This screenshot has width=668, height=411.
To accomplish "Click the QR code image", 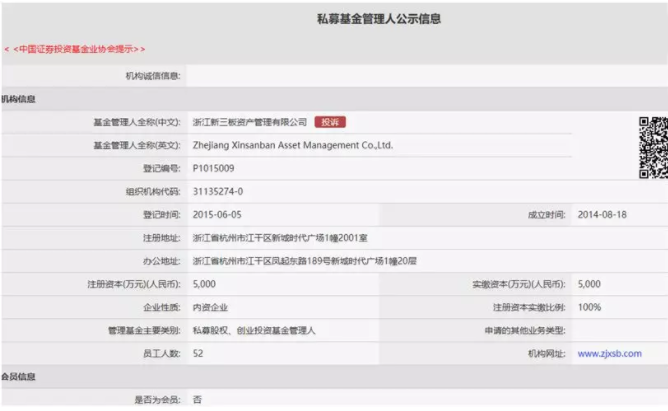I will click(653, 147).
